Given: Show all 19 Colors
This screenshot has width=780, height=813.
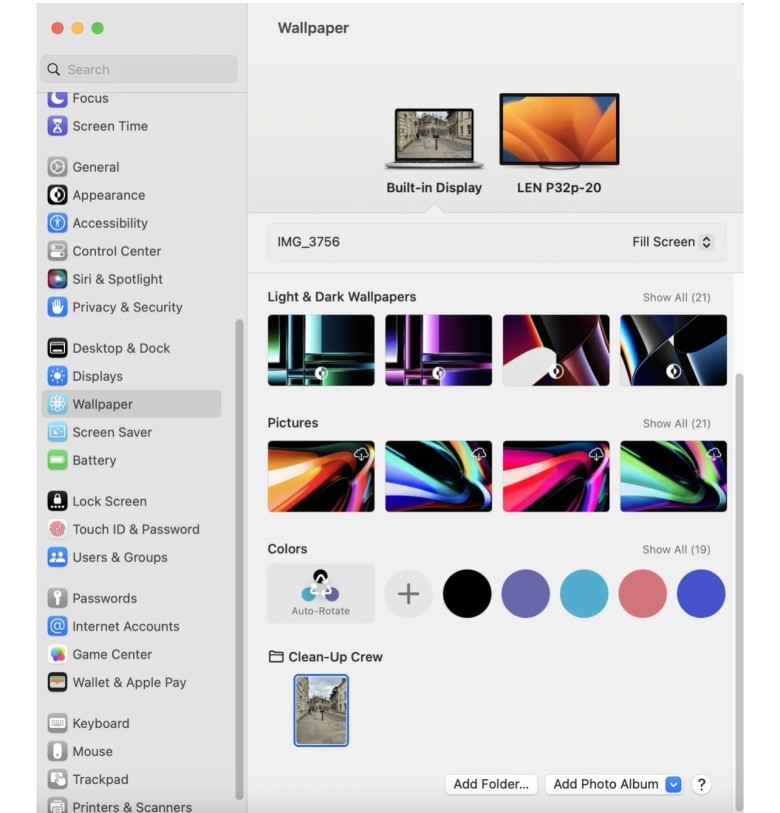Looking at the screenshot, I should pos(676,549).
